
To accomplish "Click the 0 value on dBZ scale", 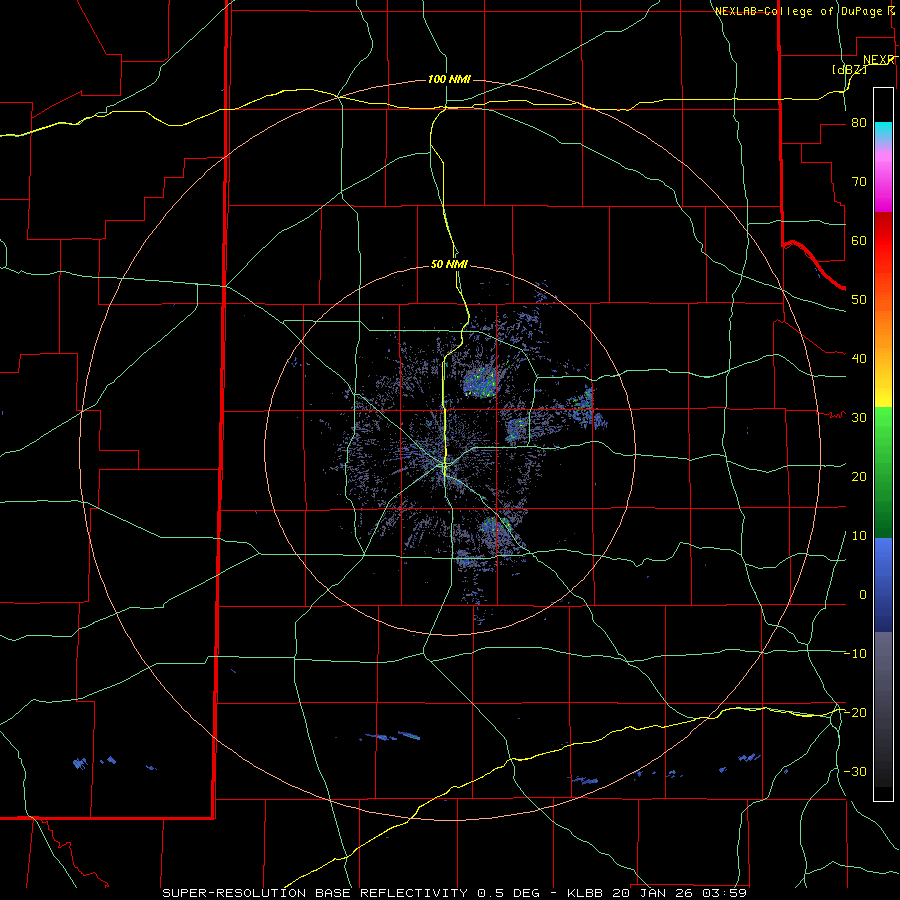I will [x=863, y=595].
